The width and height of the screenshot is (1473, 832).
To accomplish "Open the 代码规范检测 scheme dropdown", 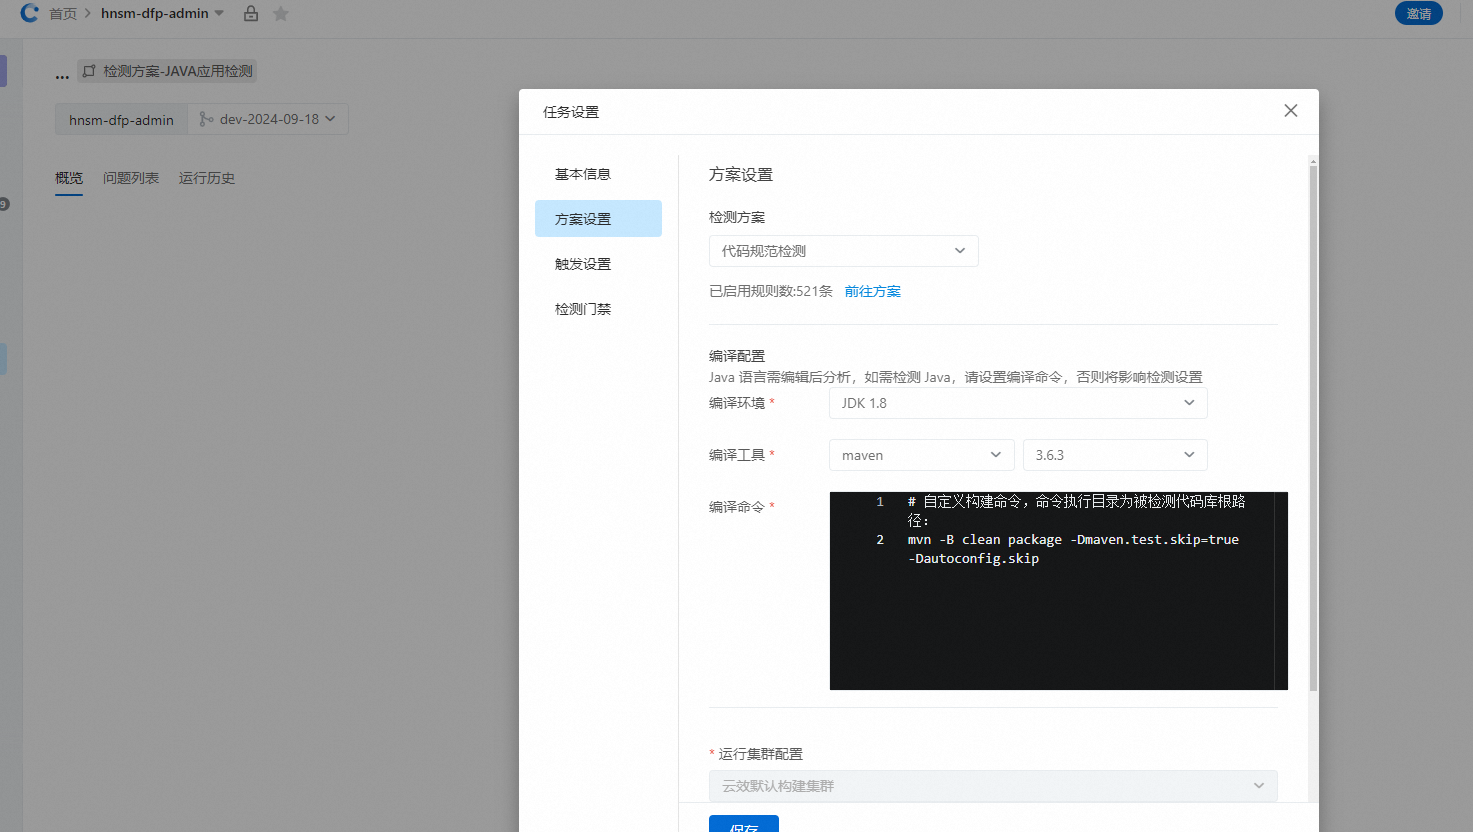I will pos(843,251).
